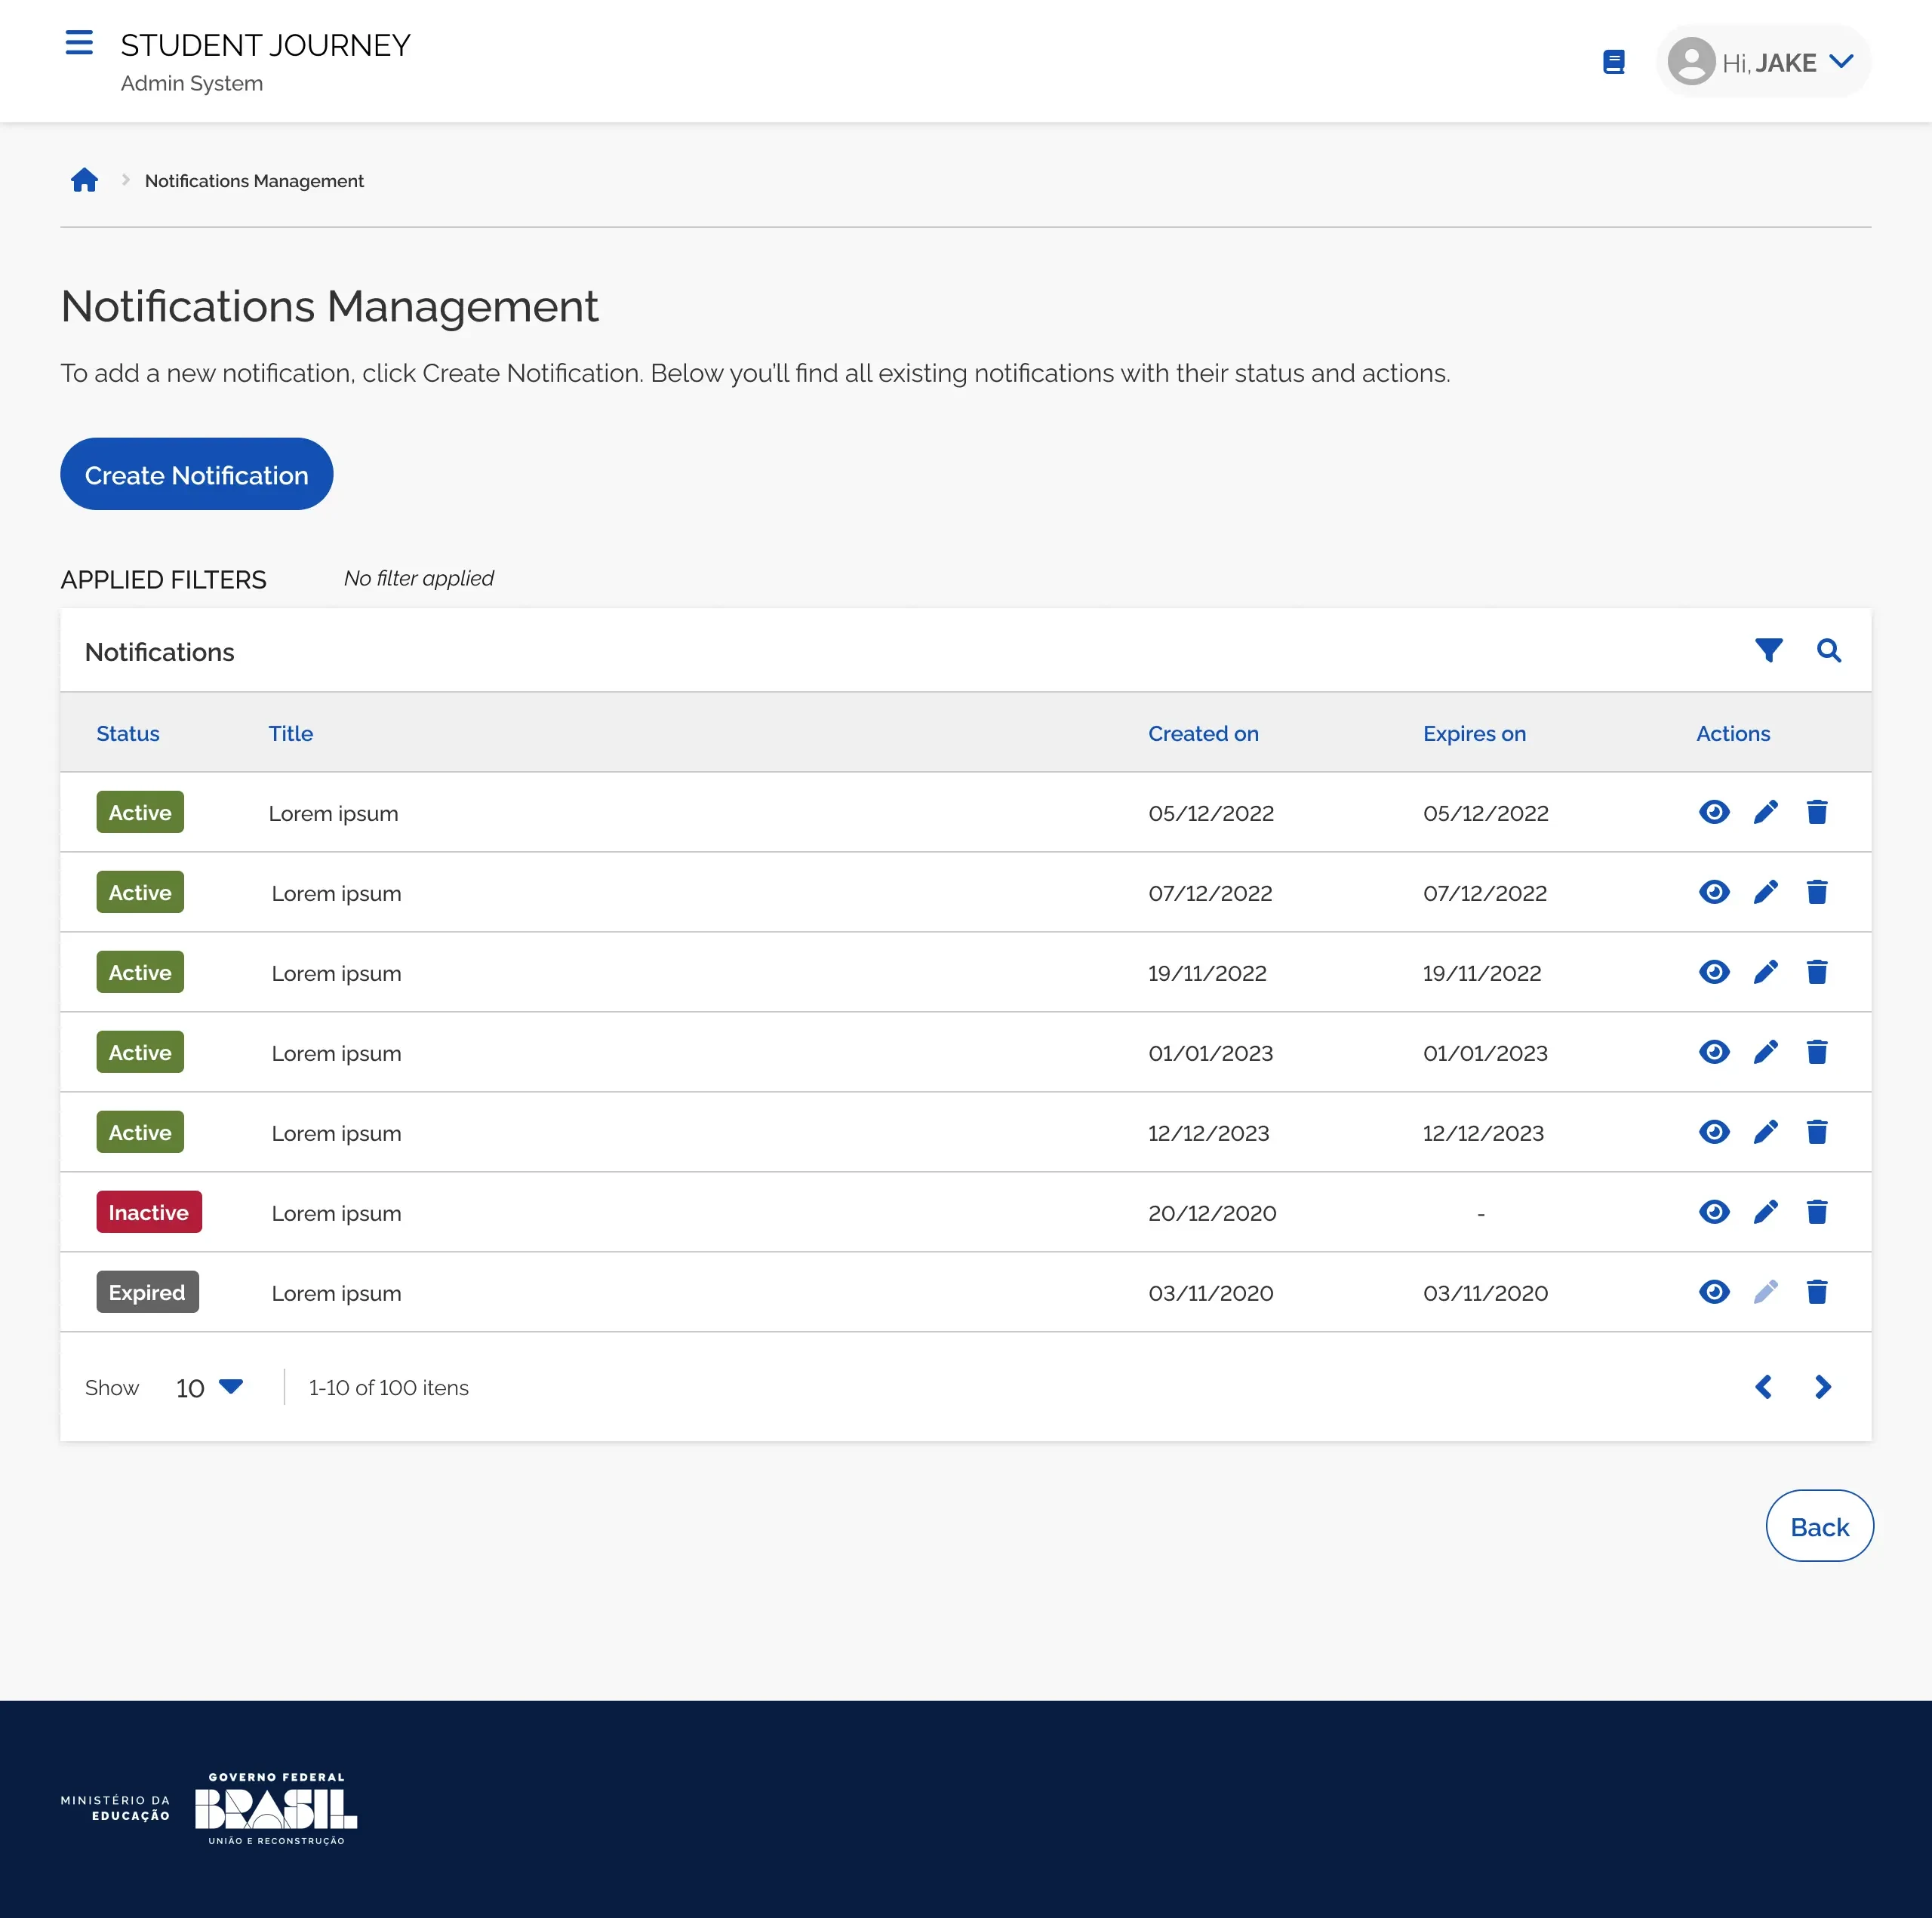Image resolution: width=1932 pixels, height=1918 pixels.
Task: Edit the notification created on 05/12/2022
Action: [x=1766, y=812]
